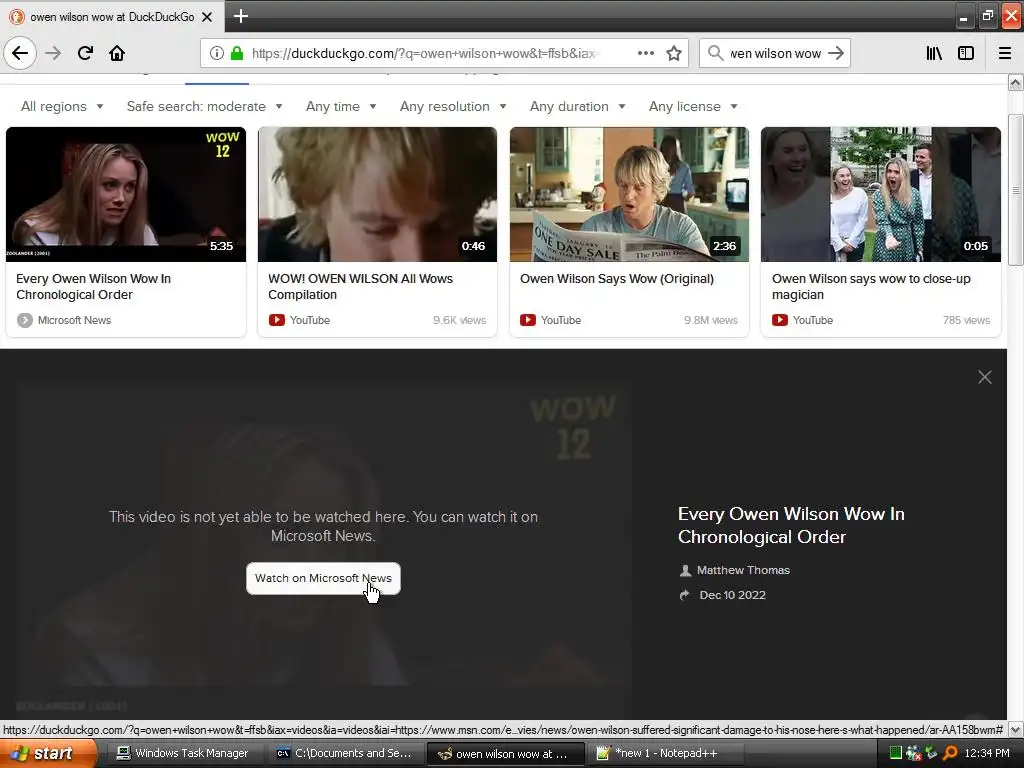Switch to Windows Task Manager in taskbar
The width and height of the screenshot is (1024, 768).
click(x=184, y=754)
